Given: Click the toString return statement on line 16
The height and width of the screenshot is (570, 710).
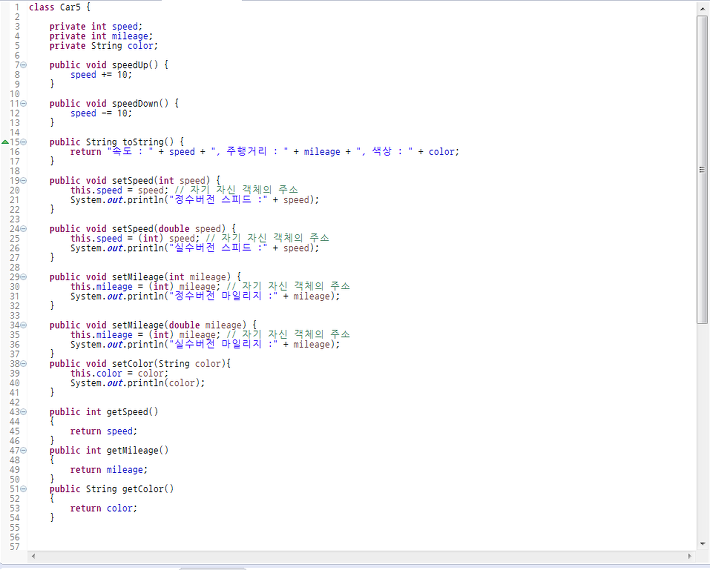Looking at the screenshot, I should pos(264,152).
